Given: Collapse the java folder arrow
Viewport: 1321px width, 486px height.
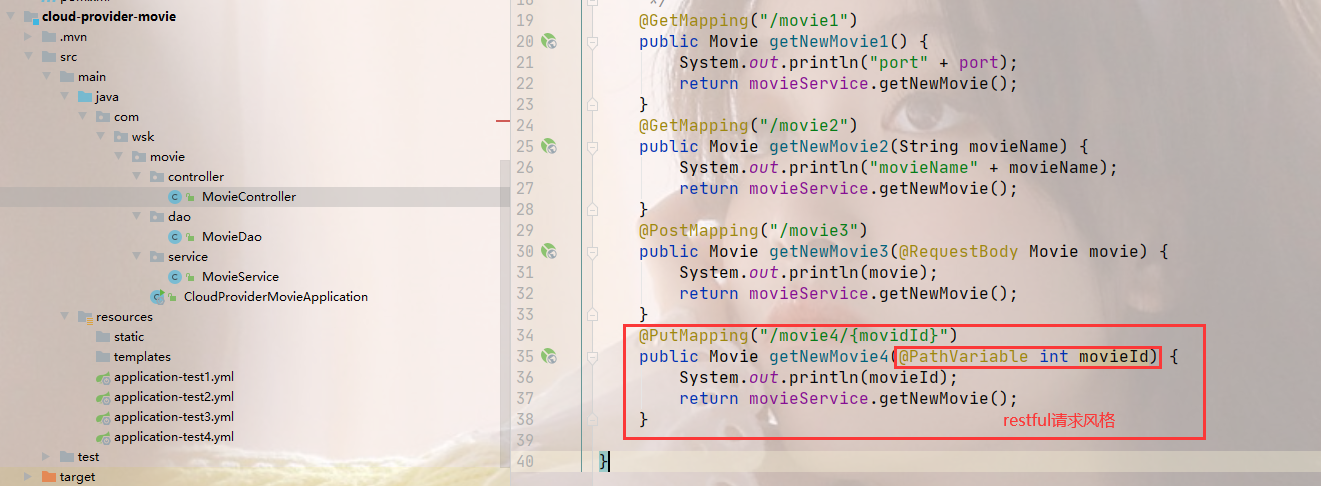Looking at the screenshot, I should pos(67,97).
